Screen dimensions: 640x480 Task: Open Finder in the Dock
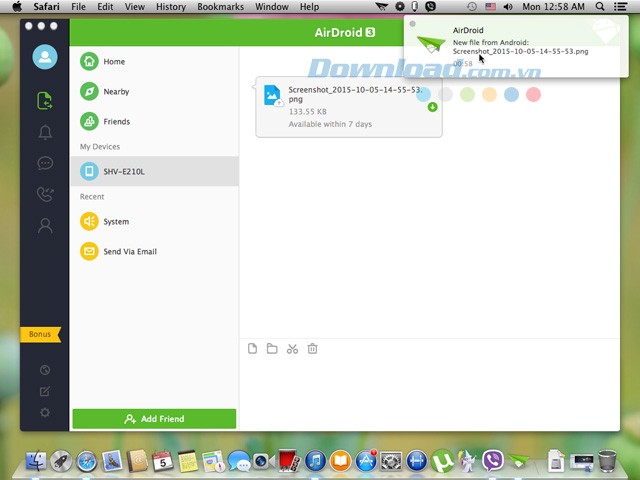(x=36, y=461)
